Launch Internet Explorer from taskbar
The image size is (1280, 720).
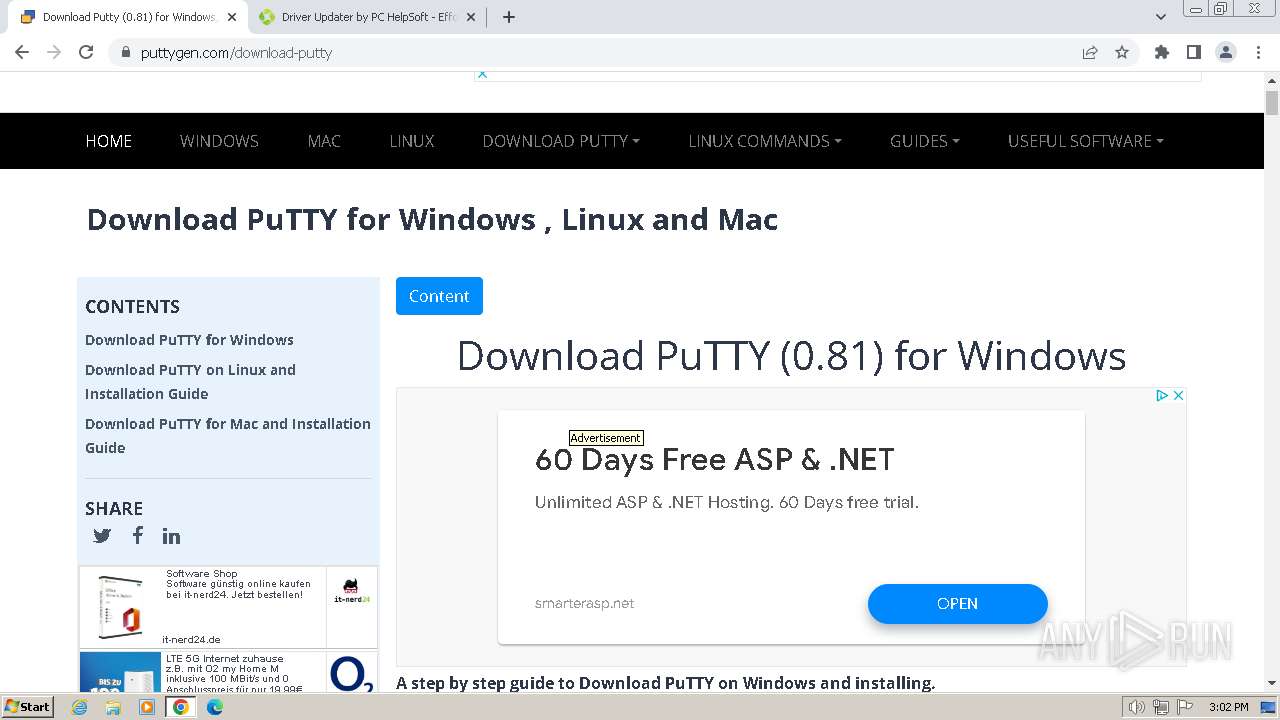(80, 707)
